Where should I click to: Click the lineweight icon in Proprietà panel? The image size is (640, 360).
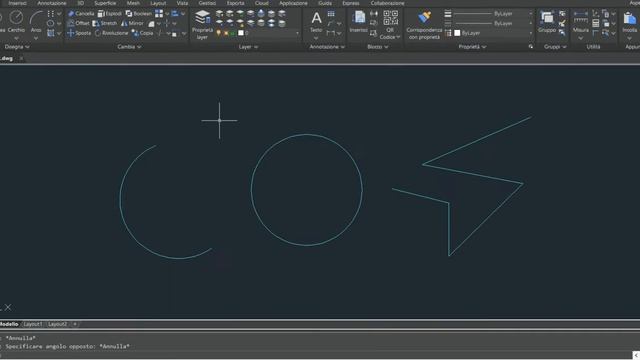click(448, 13)
